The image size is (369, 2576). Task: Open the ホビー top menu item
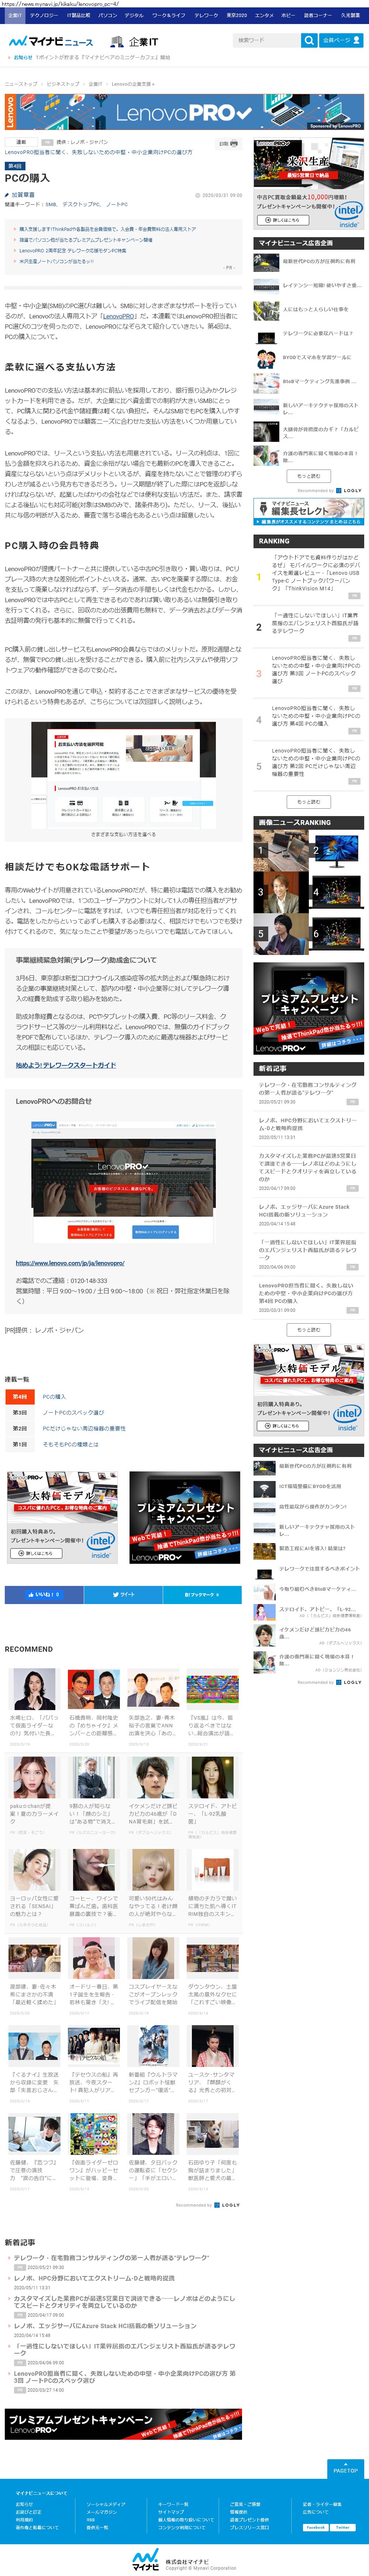[288, 16]
